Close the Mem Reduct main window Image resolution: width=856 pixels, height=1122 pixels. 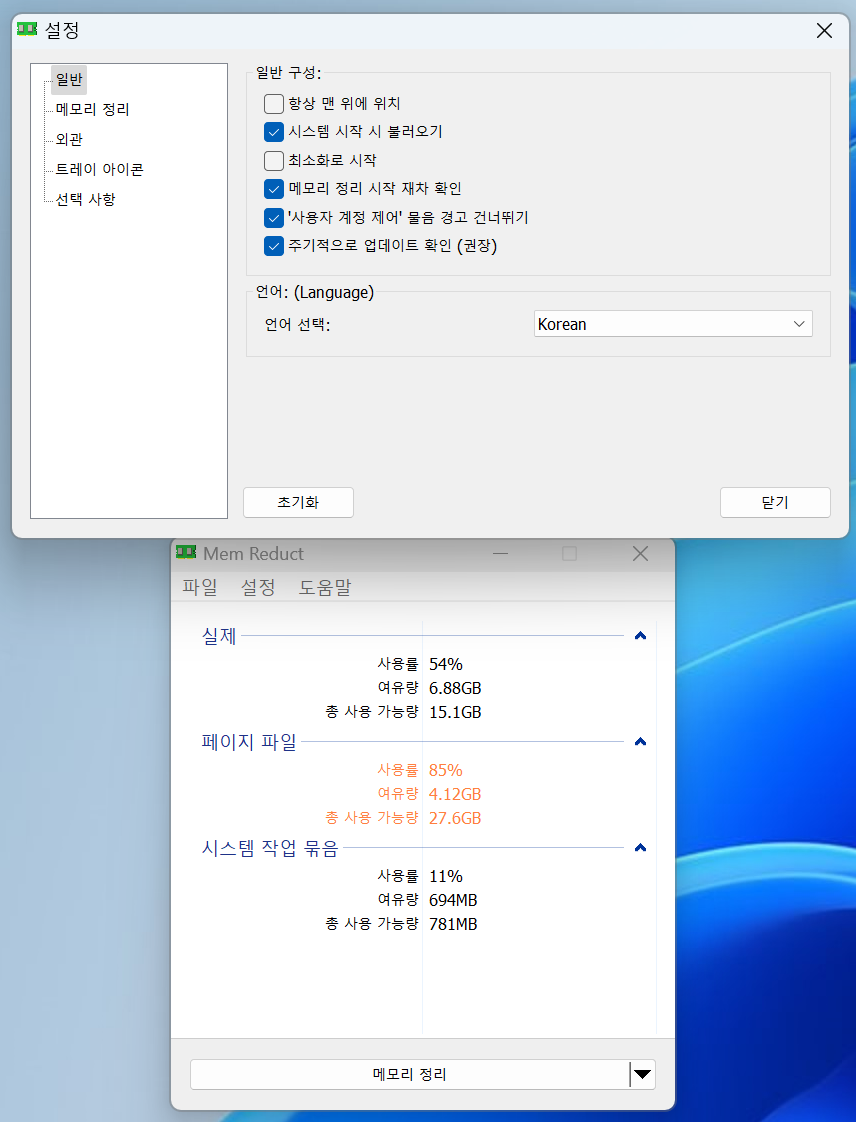tap(641, 553)
